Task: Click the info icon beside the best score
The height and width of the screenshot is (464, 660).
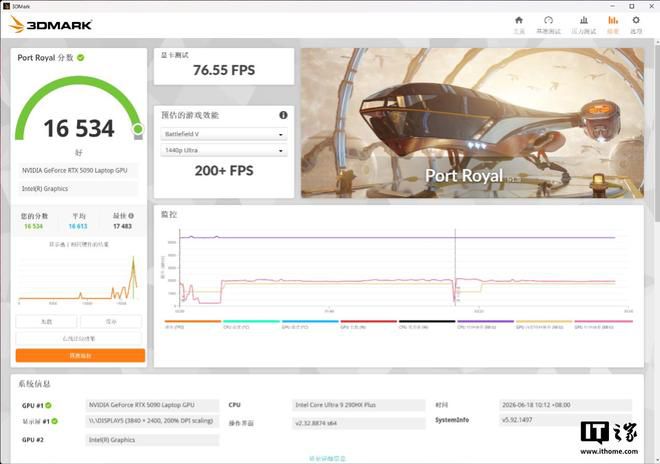Action: click(131, 216)
